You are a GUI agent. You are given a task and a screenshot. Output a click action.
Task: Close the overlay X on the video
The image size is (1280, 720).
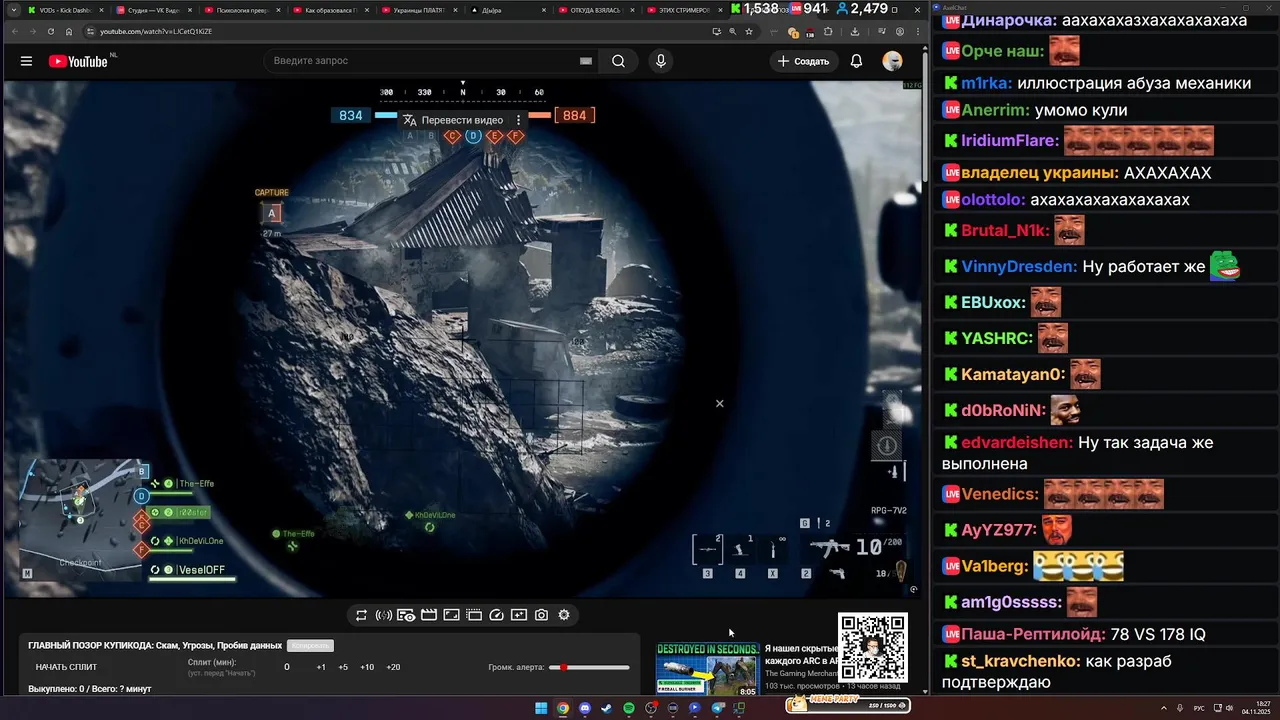coord(719,404)
